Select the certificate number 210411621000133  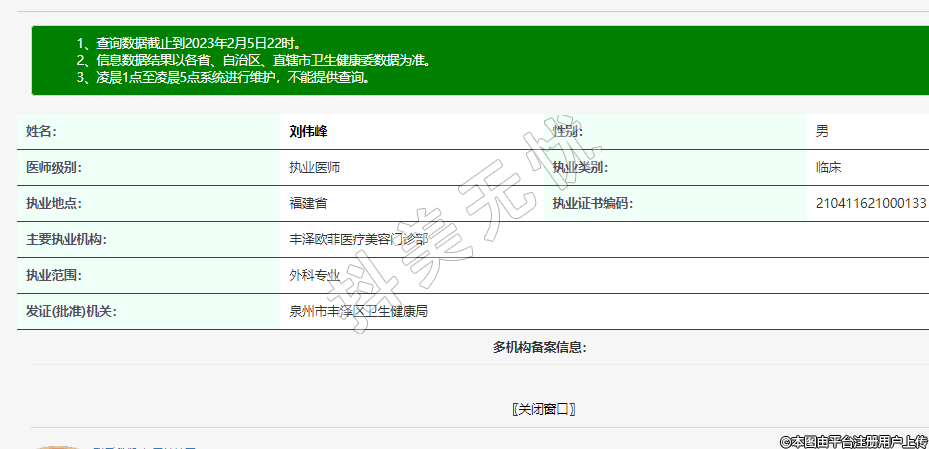tap(870, 203)
